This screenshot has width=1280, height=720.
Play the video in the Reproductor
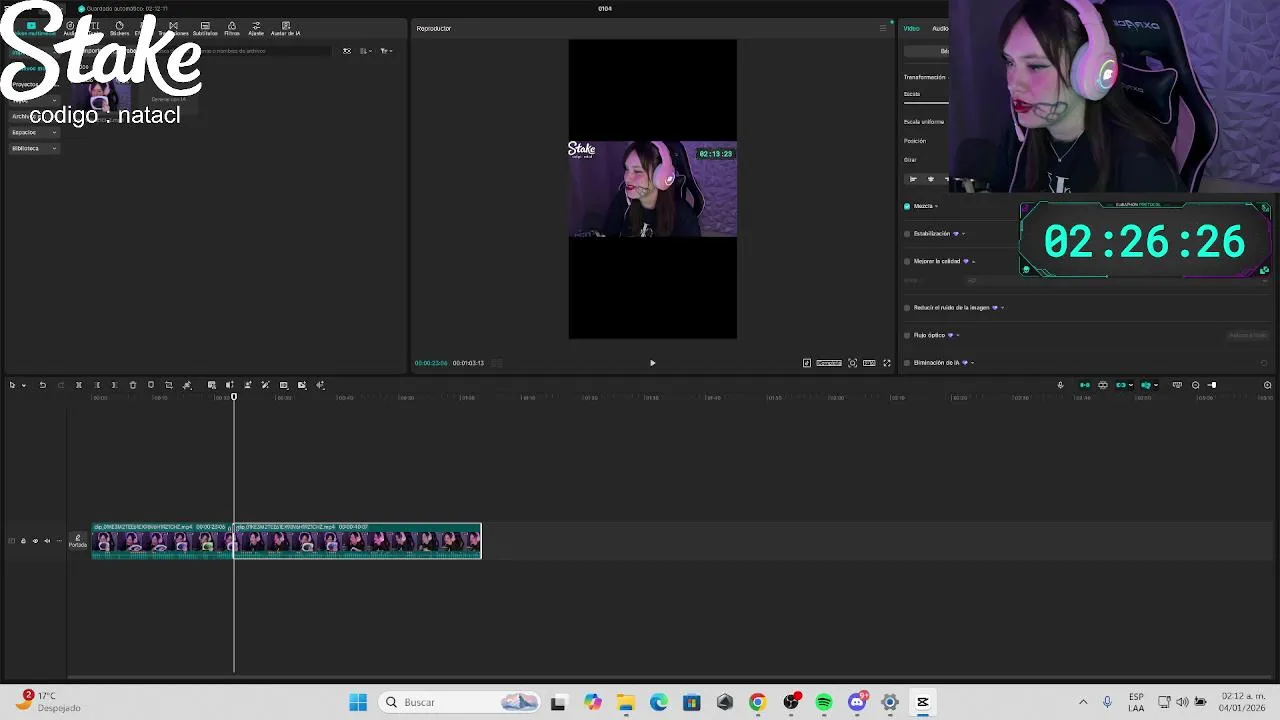tap(653, 363)
